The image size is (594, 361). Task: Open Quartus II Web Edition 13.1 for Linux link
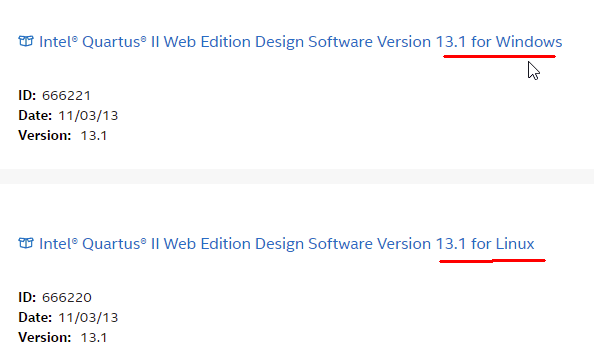click(x=286, y=244)
